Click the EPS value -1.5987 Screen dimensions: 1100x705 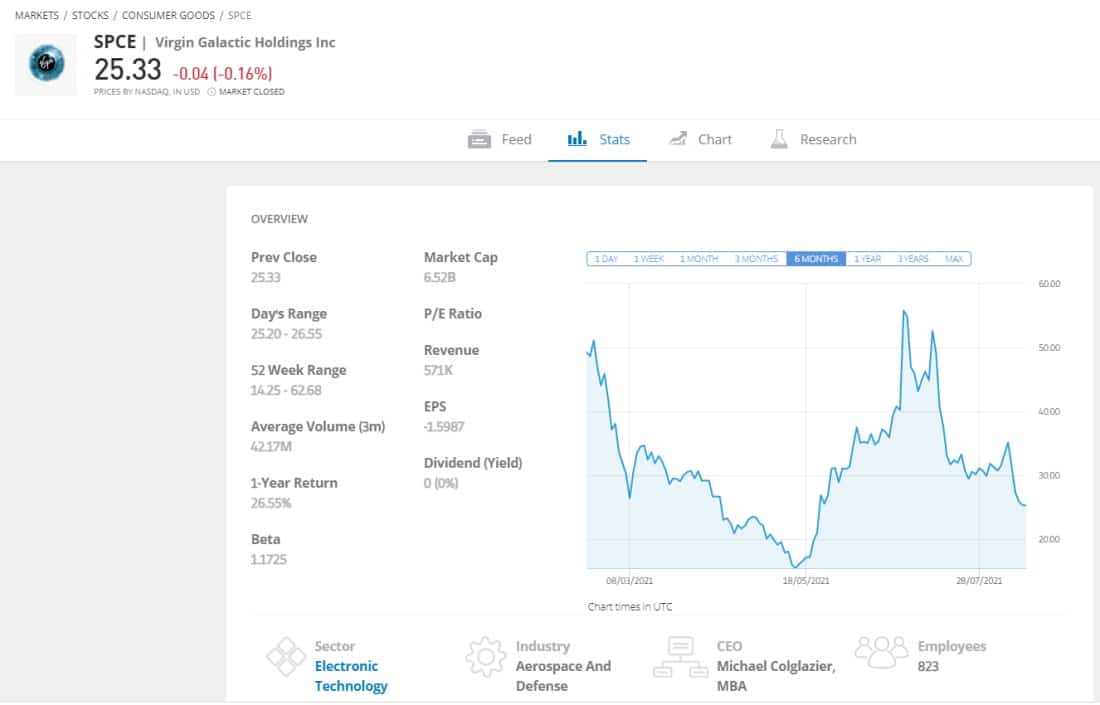444,427
